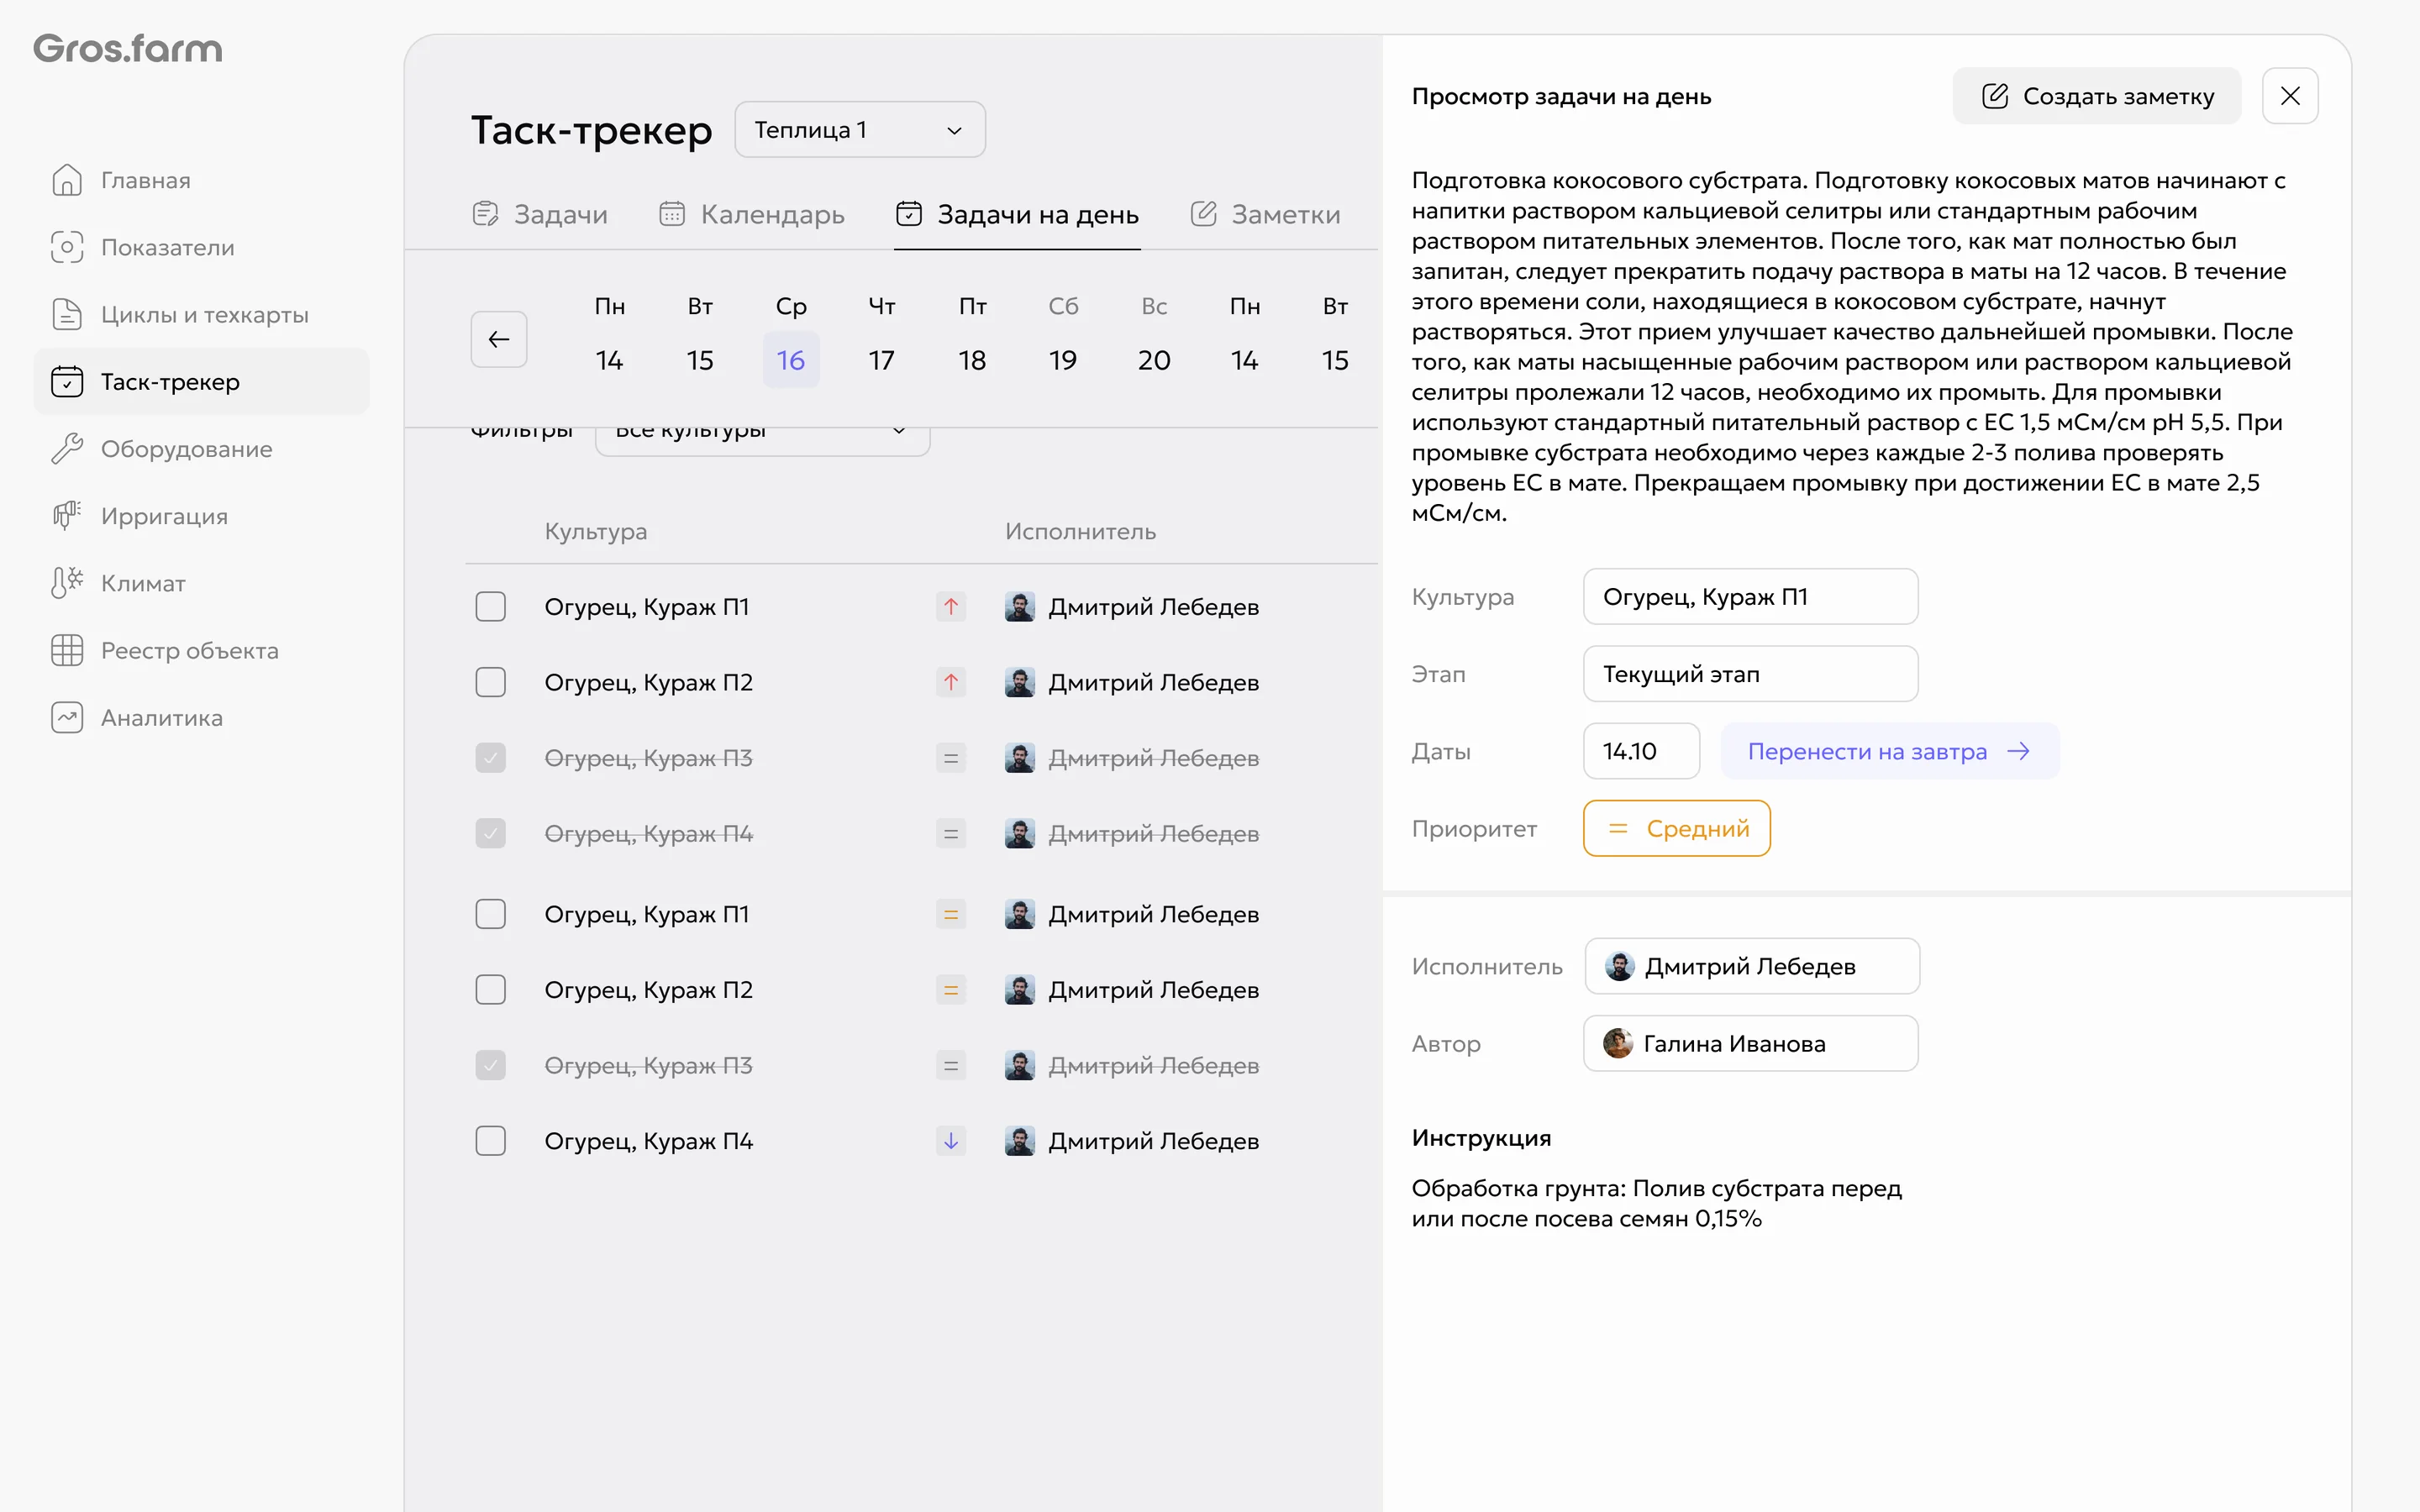Change the Средний priority selector
Viewport: 2420px width, 1512px height.
coord(1677,828)
